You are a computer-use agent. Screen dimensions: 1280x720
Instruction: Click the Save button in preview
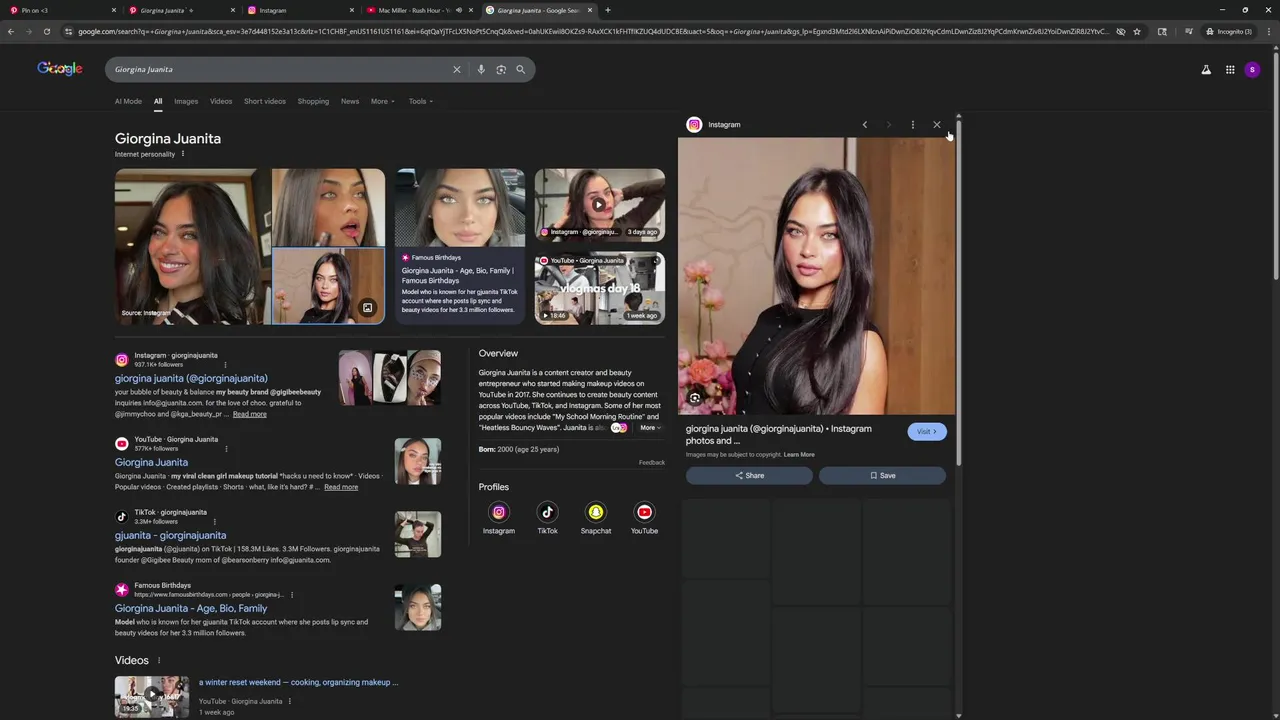(882, 476)
